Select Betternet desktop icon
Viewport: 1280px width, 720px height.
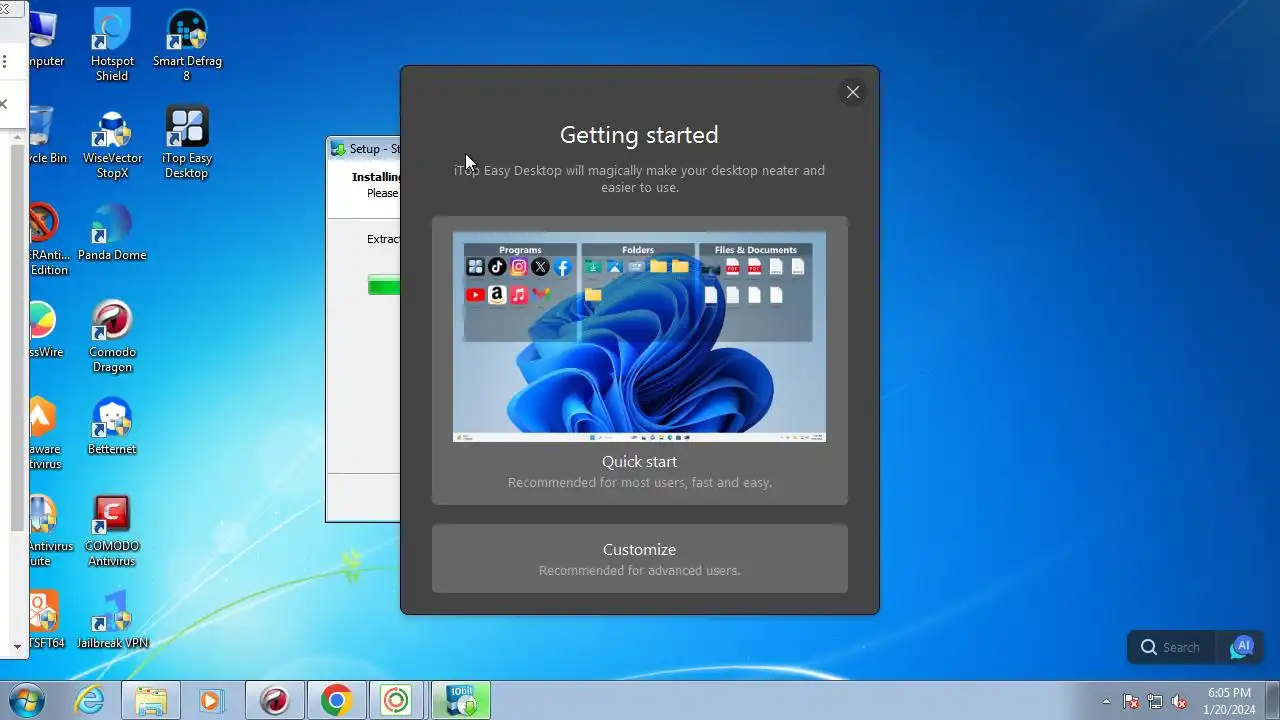point(112,427)
